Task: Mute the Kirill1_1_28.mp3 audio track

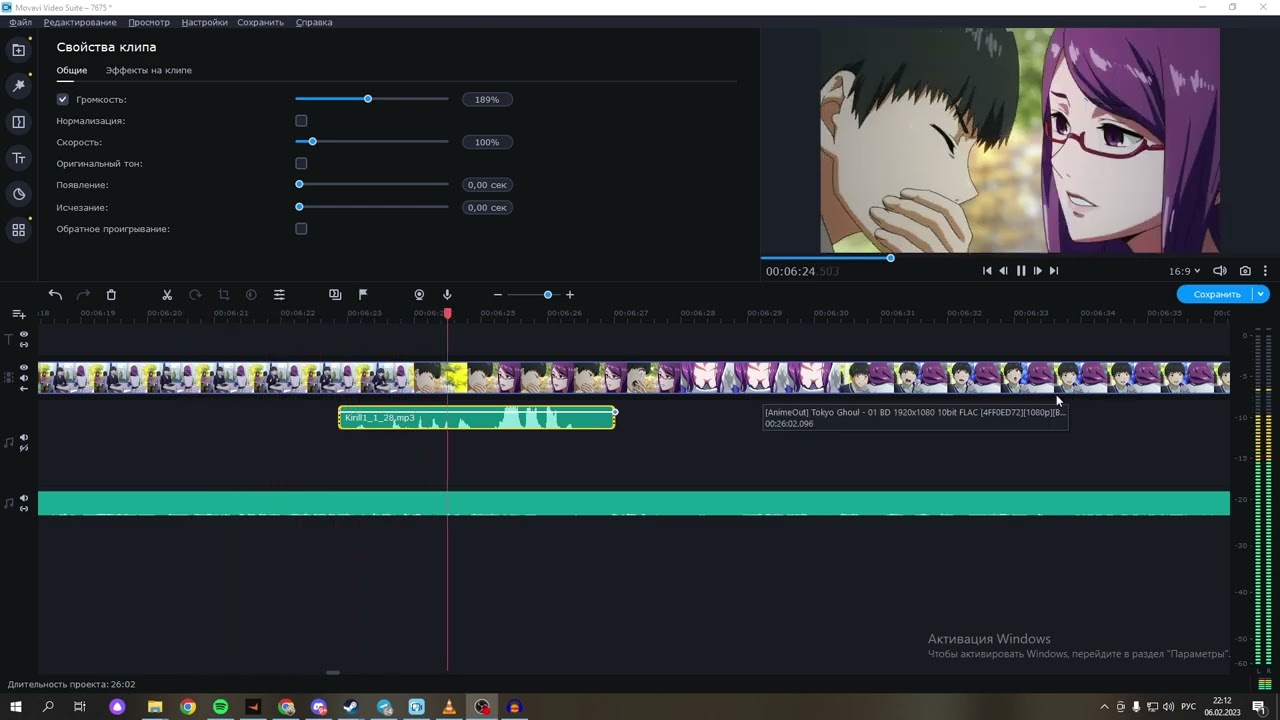Action: point(24,438)
